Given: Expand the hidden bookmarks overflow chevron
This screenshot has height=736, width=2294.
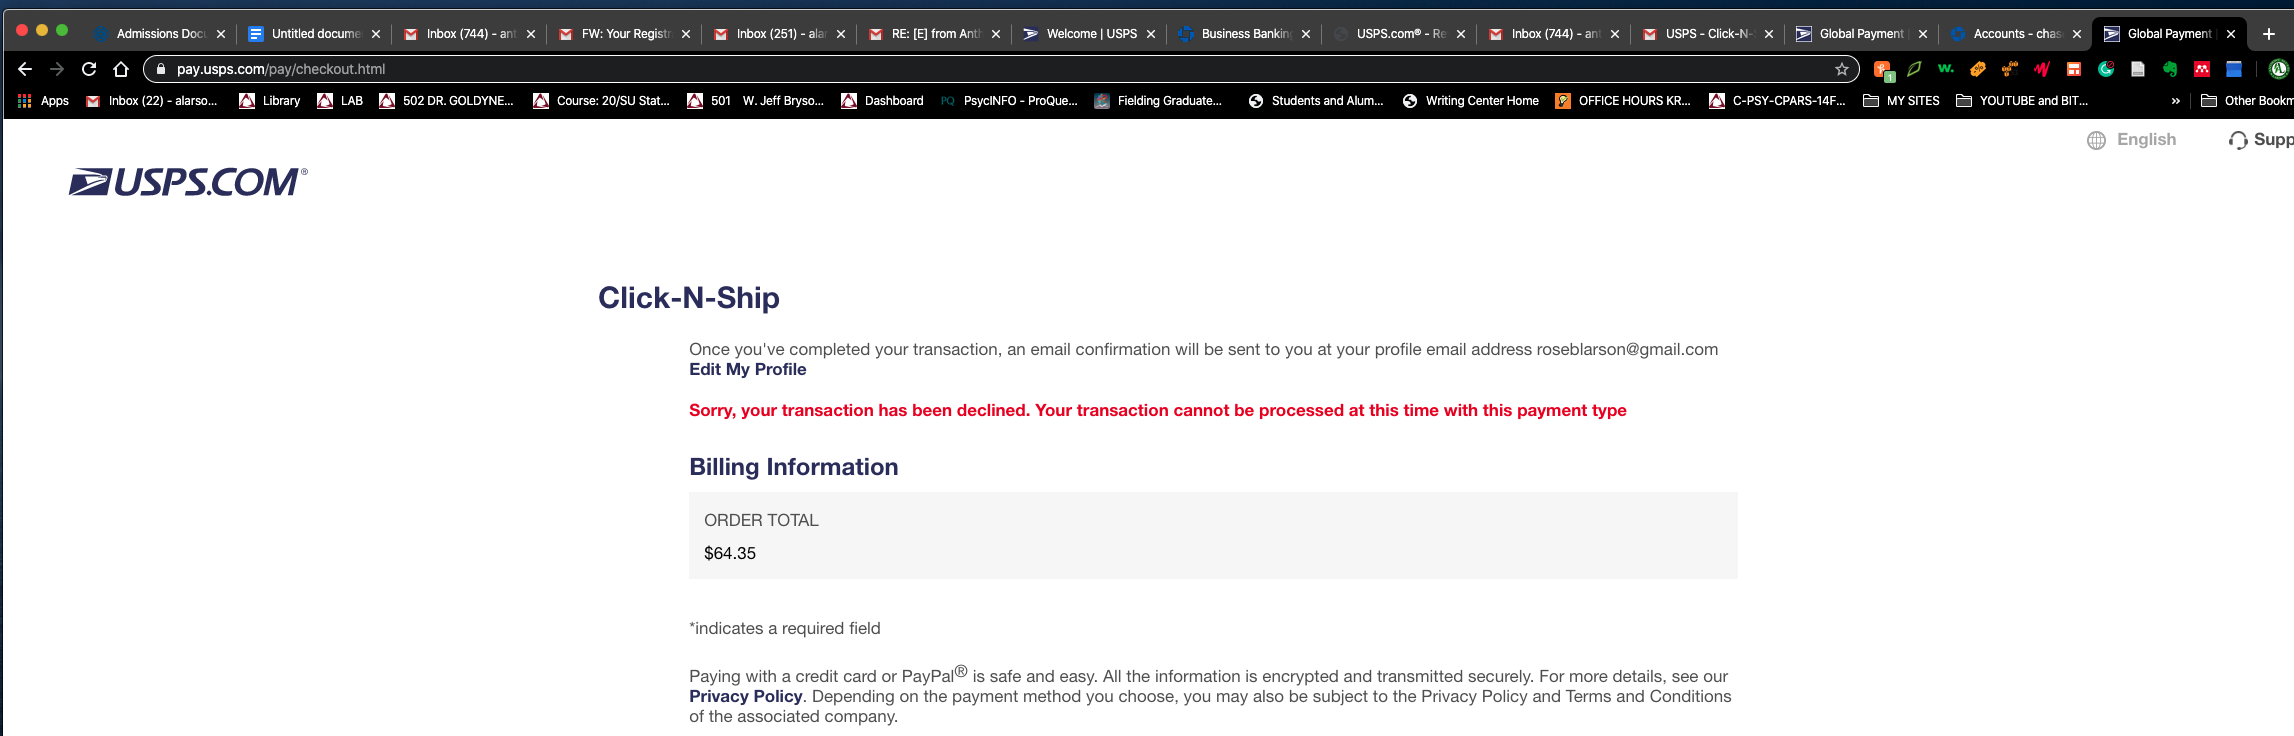Looking at the screenshot, I should coord(2175,101).
